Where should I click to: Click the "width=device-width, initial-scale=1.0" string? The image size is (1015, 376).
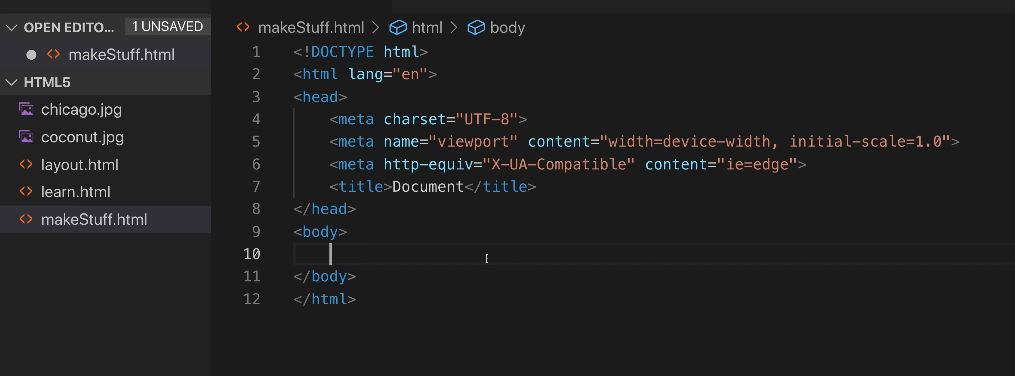click(x=774, y=142)
